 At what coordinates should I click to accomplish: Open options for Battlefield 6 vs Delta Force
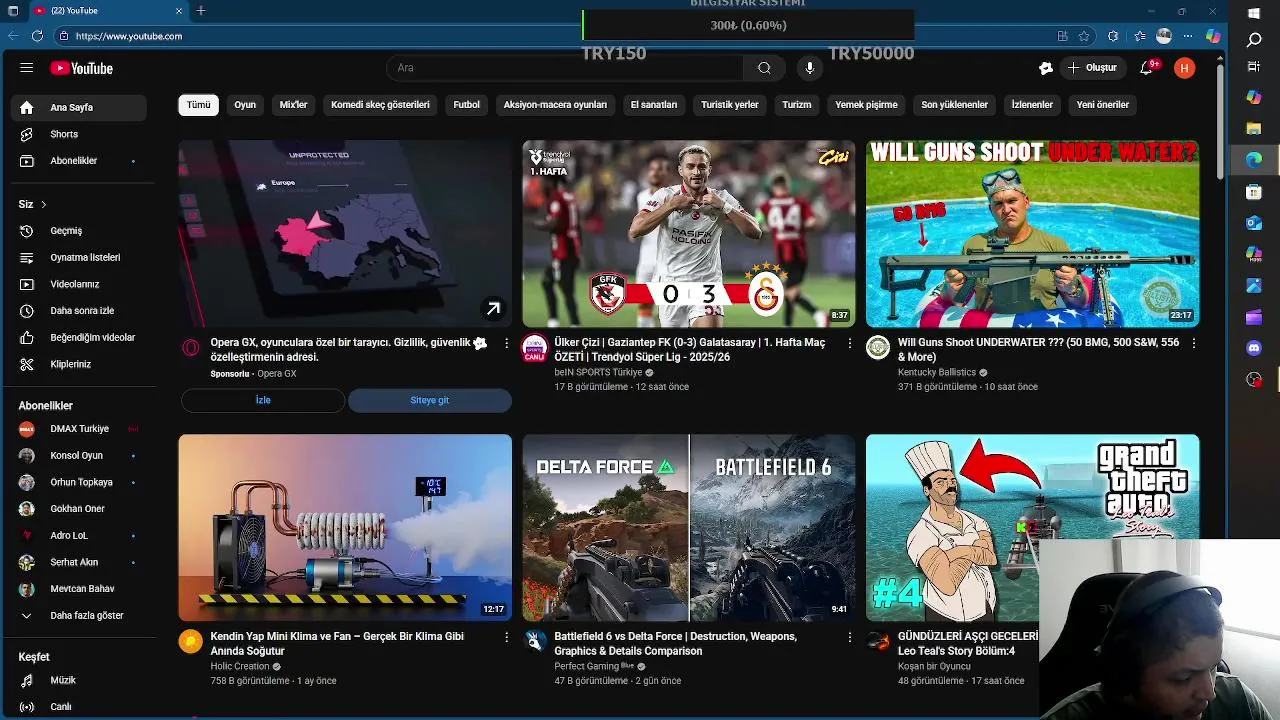pyautogui.click(x=850, y=637)
